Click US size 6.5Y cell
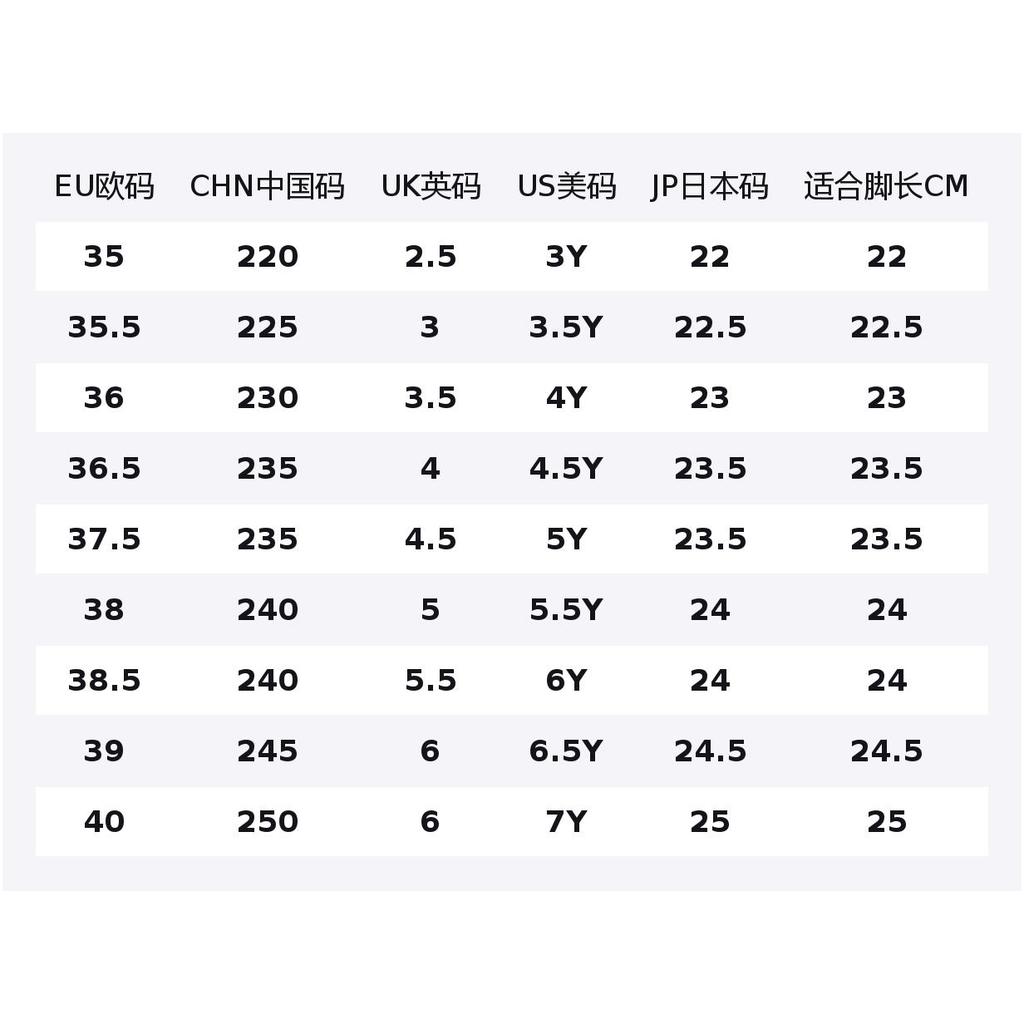 [566, 751]
